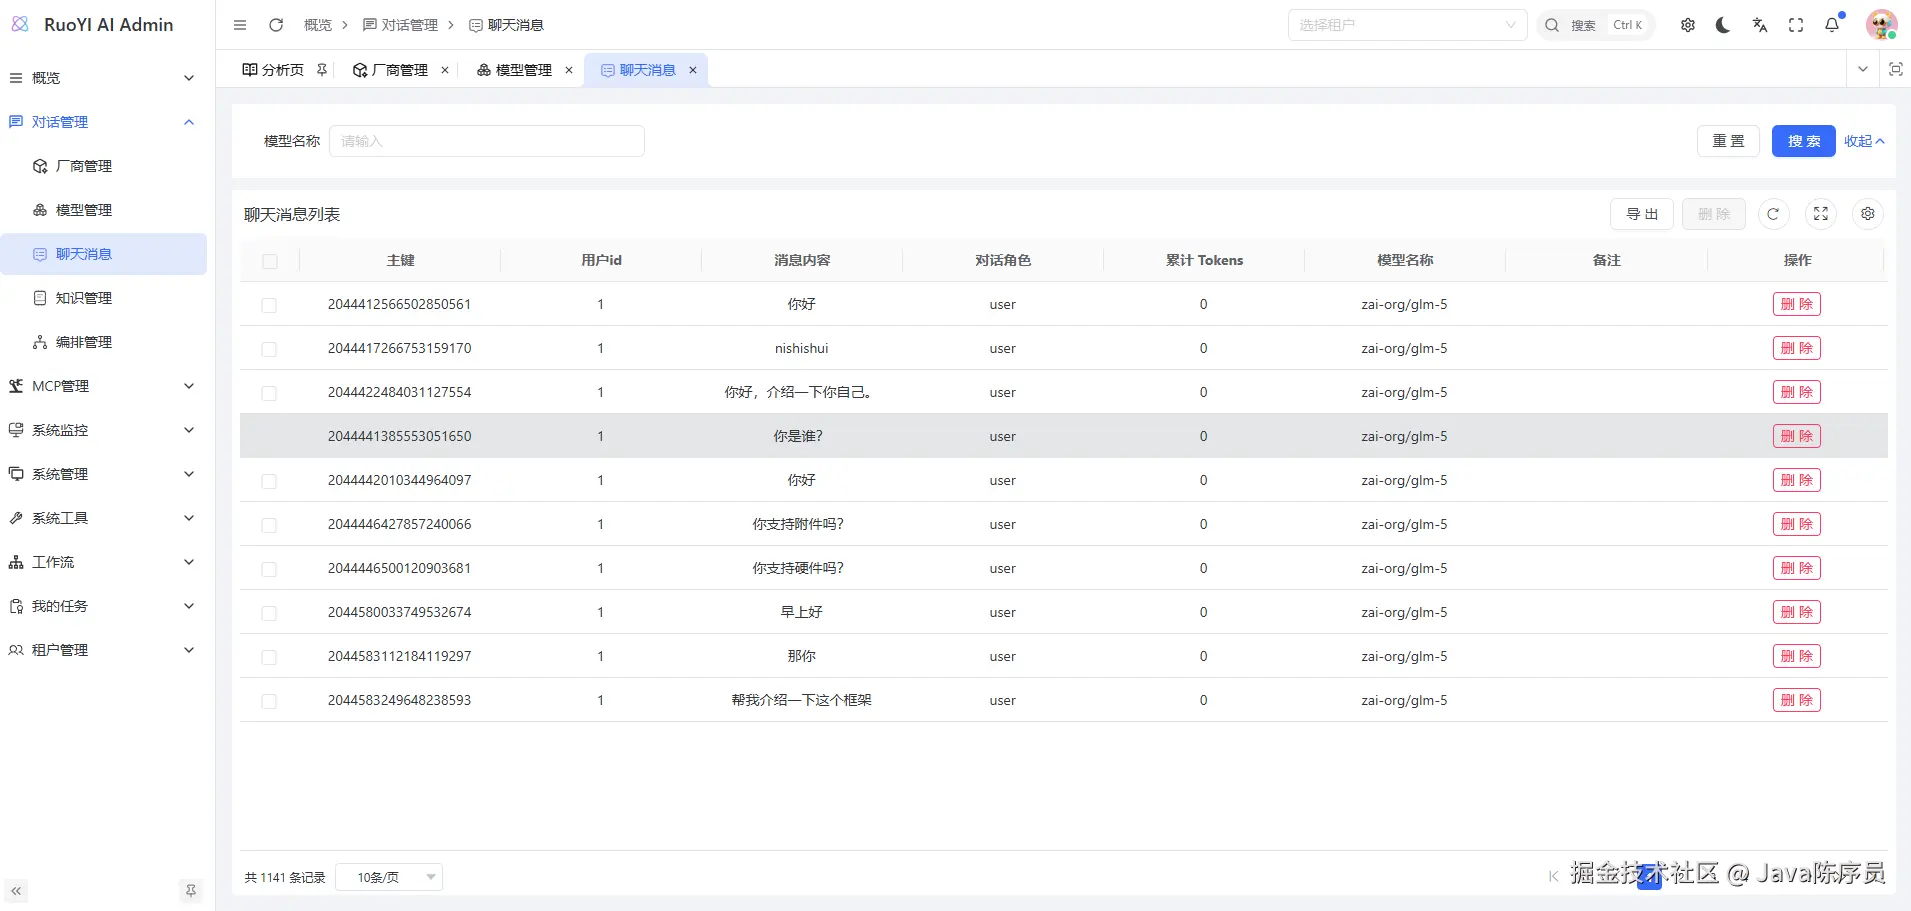Refresh the chat message table

pyautogui.click(x=1773, y=214)
